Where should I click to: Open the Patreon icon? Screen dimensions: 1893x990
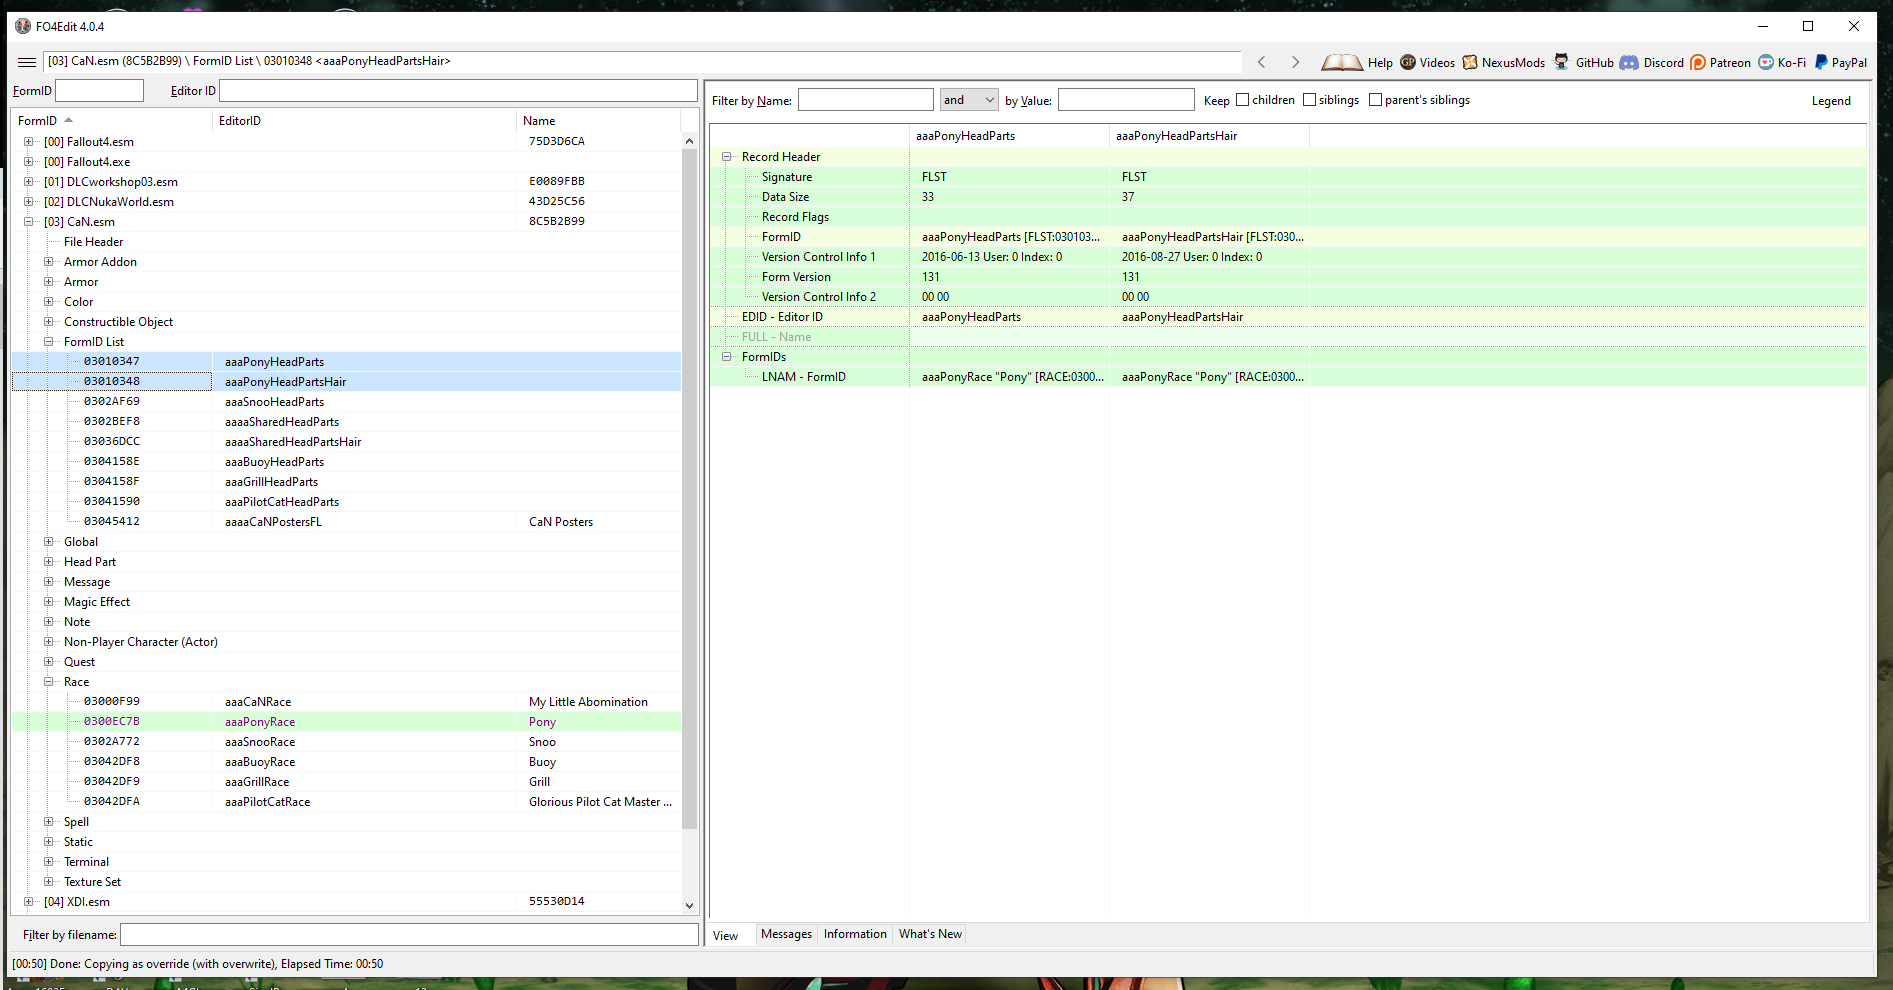point(1698,62)
